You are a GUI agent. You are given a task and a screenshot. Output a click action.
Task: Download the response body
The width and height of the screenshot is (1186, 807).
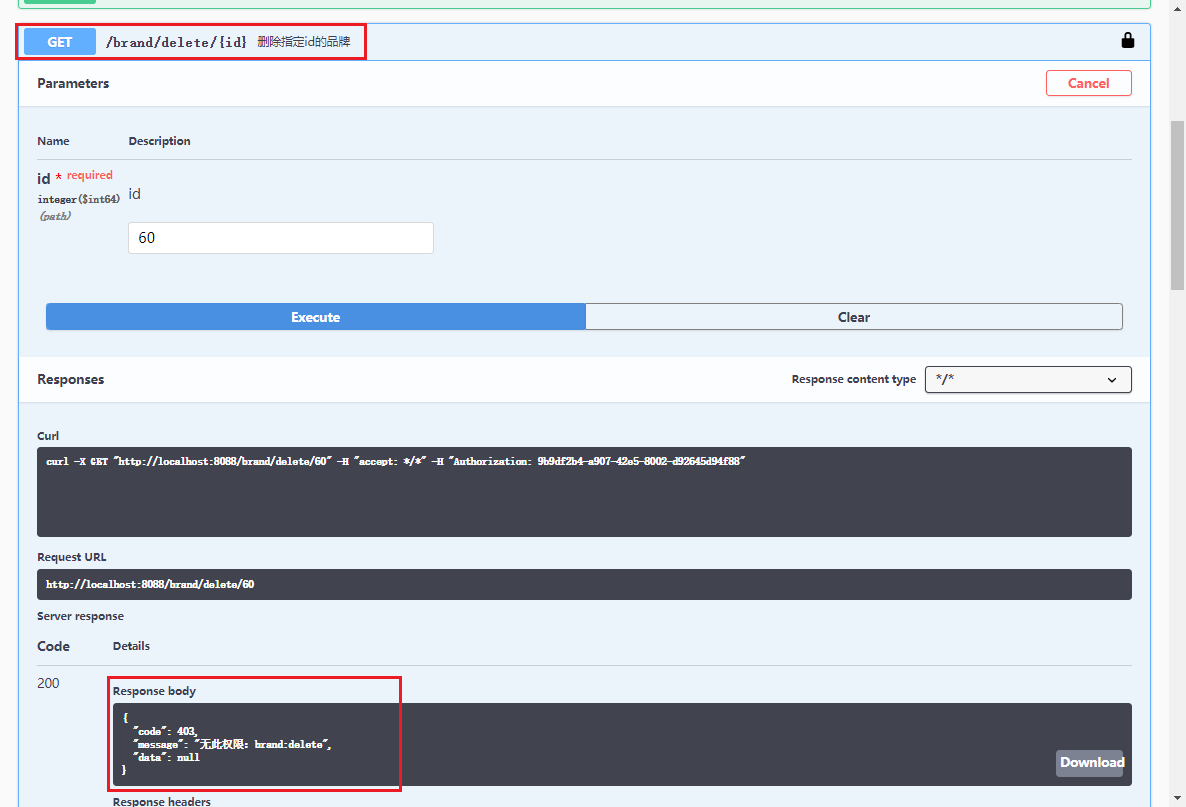pos(1091,762)
